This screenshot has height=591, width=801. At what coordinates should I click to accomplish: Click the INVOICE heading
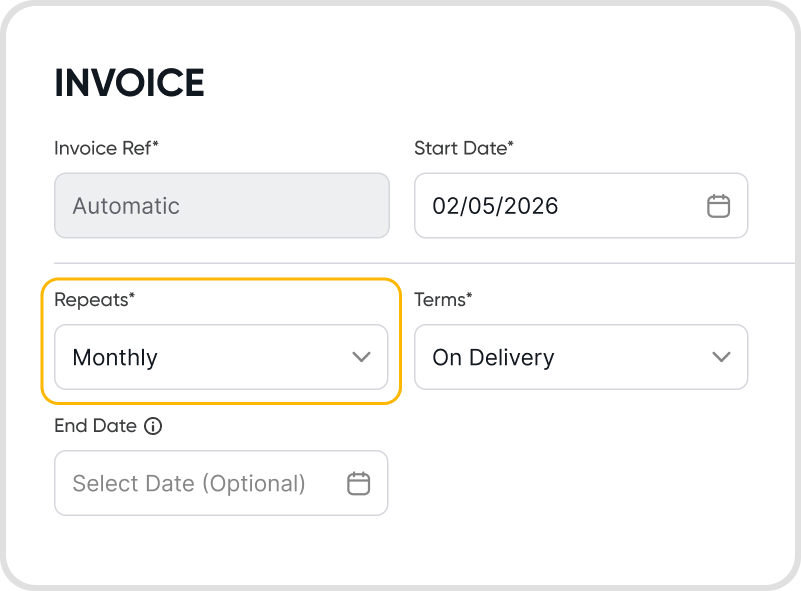(x=129, y=84)
